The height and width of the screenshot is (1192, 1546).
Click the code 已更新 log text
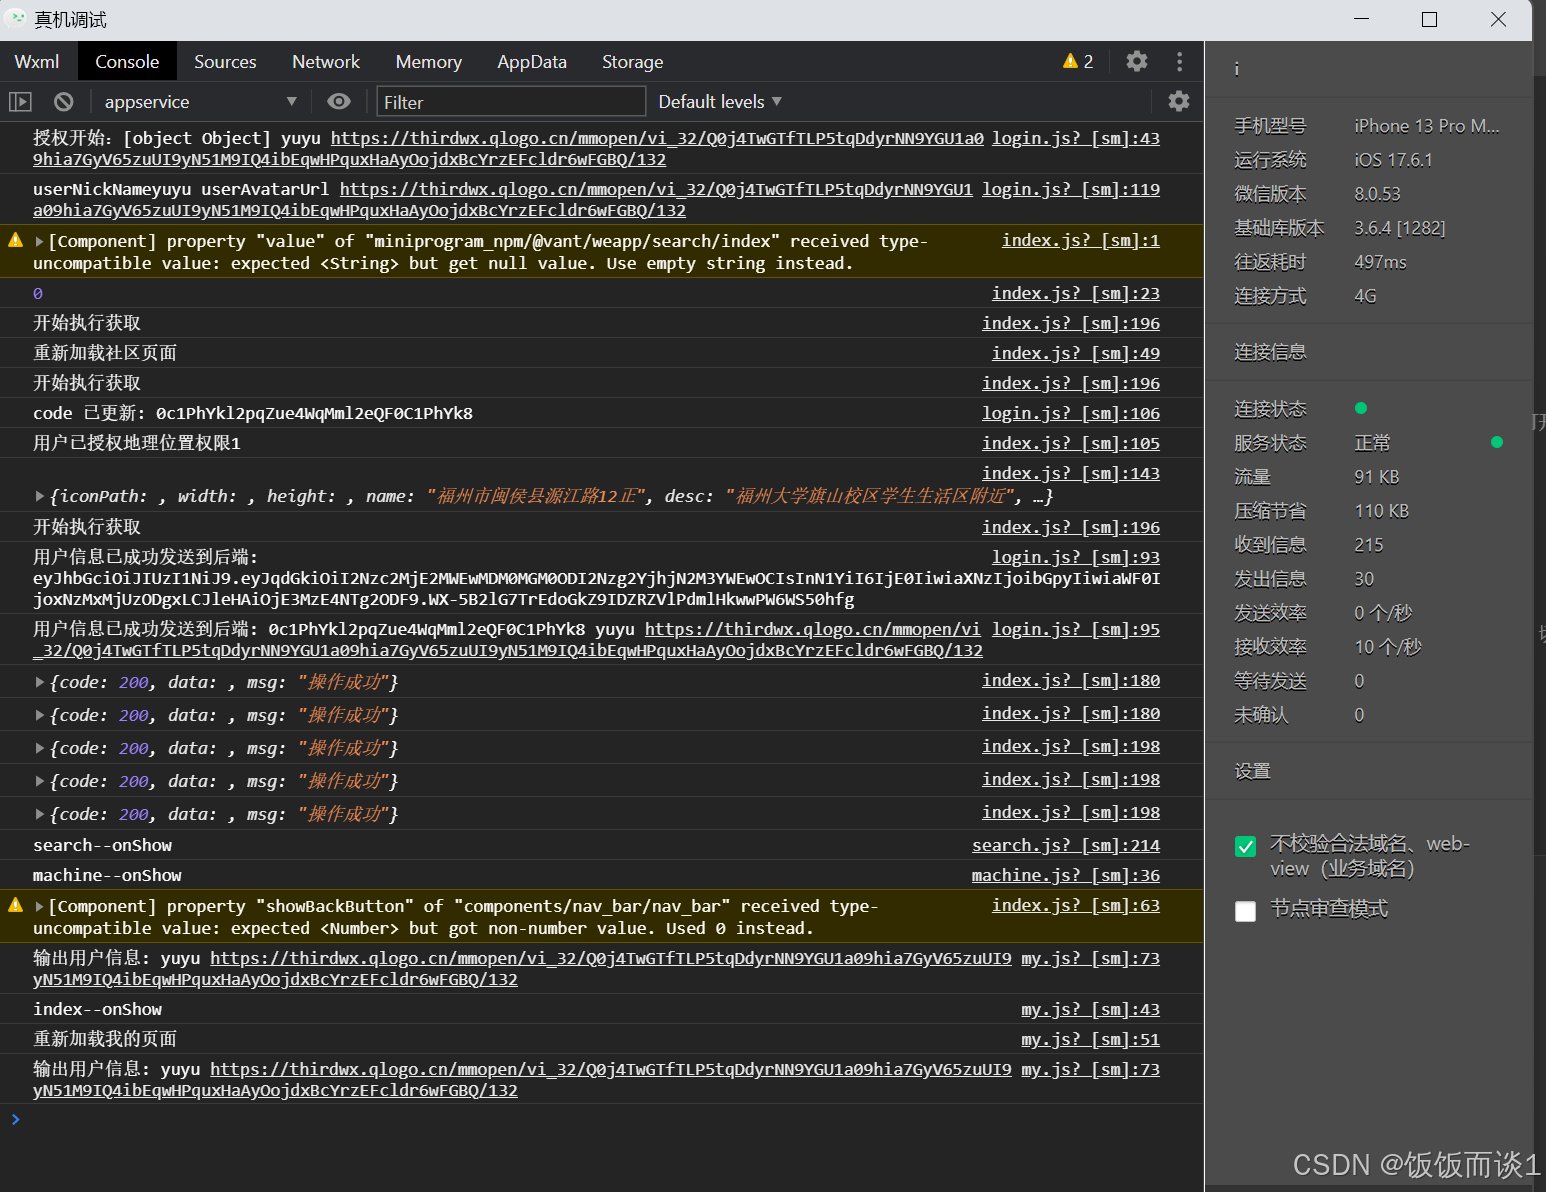point(253,413)
